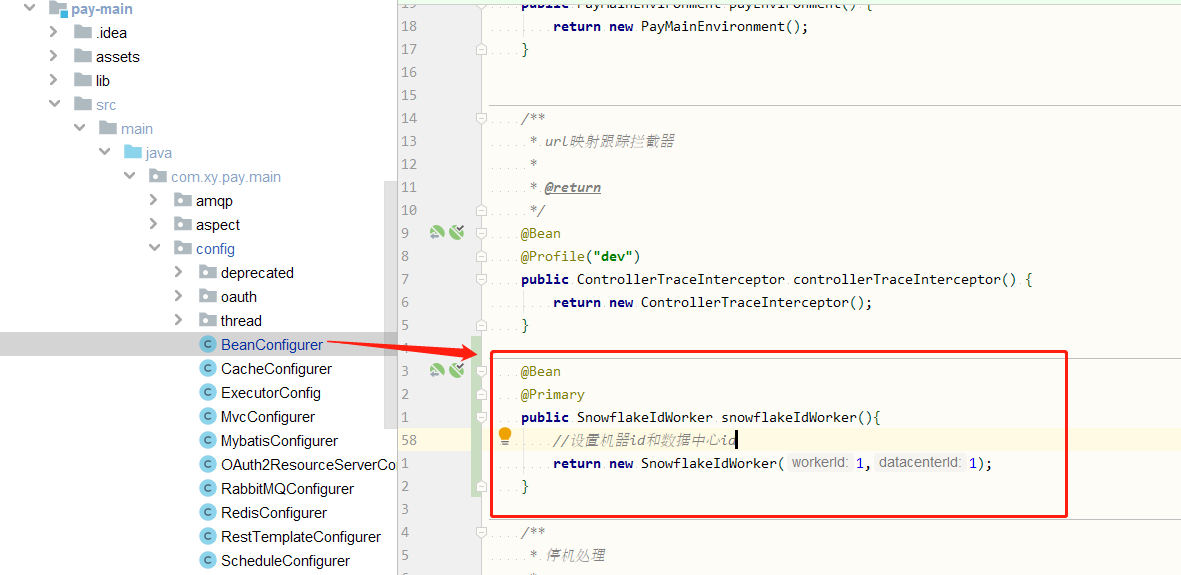This screenshot has width=1181, height=575.
Task: Expand the thread package
Action: point(179,320)
